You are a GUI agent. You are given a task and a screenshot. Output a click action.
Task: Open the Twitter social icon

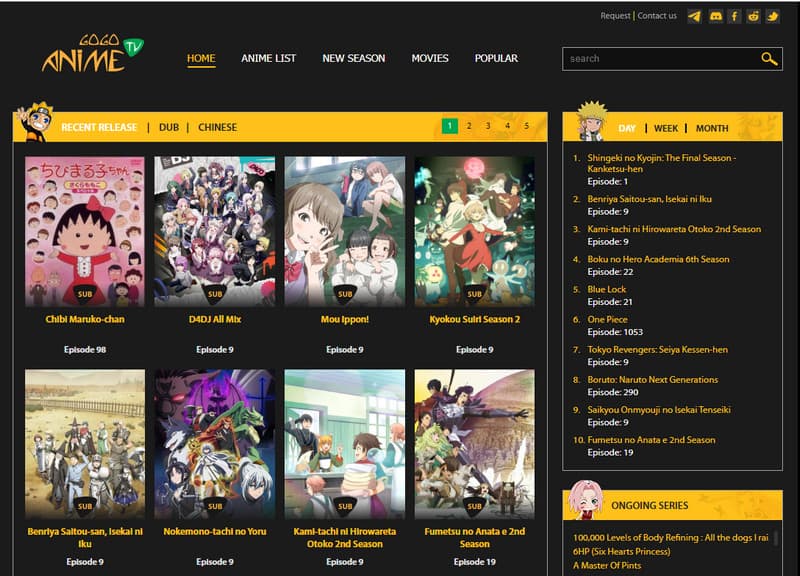pos(772,16)
